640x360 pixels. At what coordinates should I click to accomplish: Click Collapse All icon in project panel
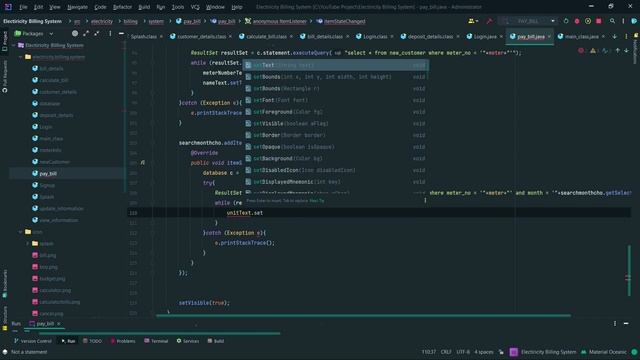(x=97, y=33)
